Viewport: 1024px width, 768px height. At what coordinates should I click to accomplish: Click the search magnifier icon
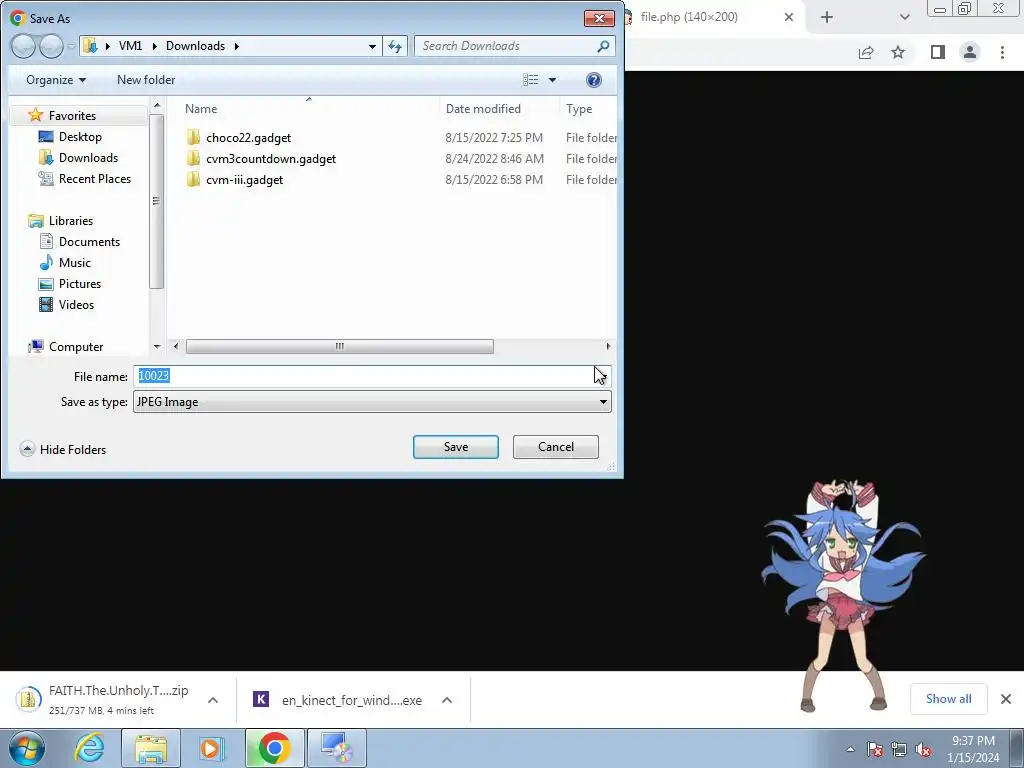pyautogui.click(x=603, y=46)
